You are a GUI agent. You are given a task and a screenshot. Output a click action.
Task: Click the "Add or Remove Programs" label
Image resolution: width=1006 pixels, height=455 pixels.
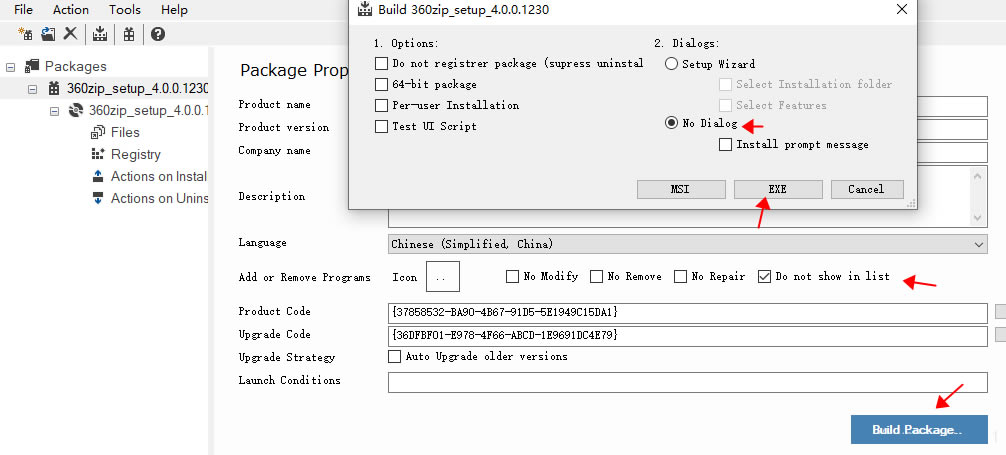pyautogui.click(x=305, y=278)
